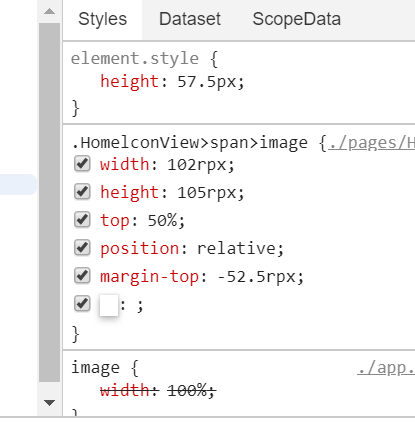The height and width of the screenshot is (424, 415).
Task: Click the height property name in element.style
Action: pyautogui.click(x=129, y=82)
